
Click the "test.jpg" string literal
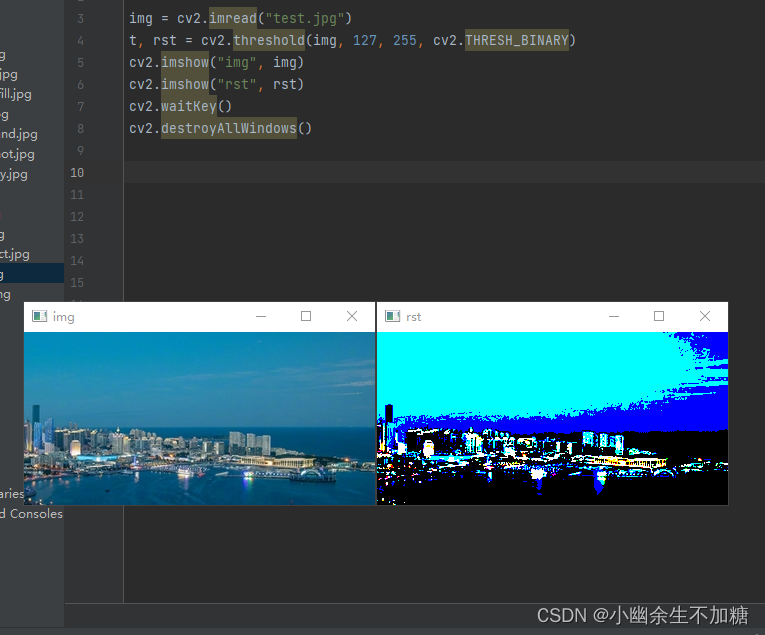(305, 19)
